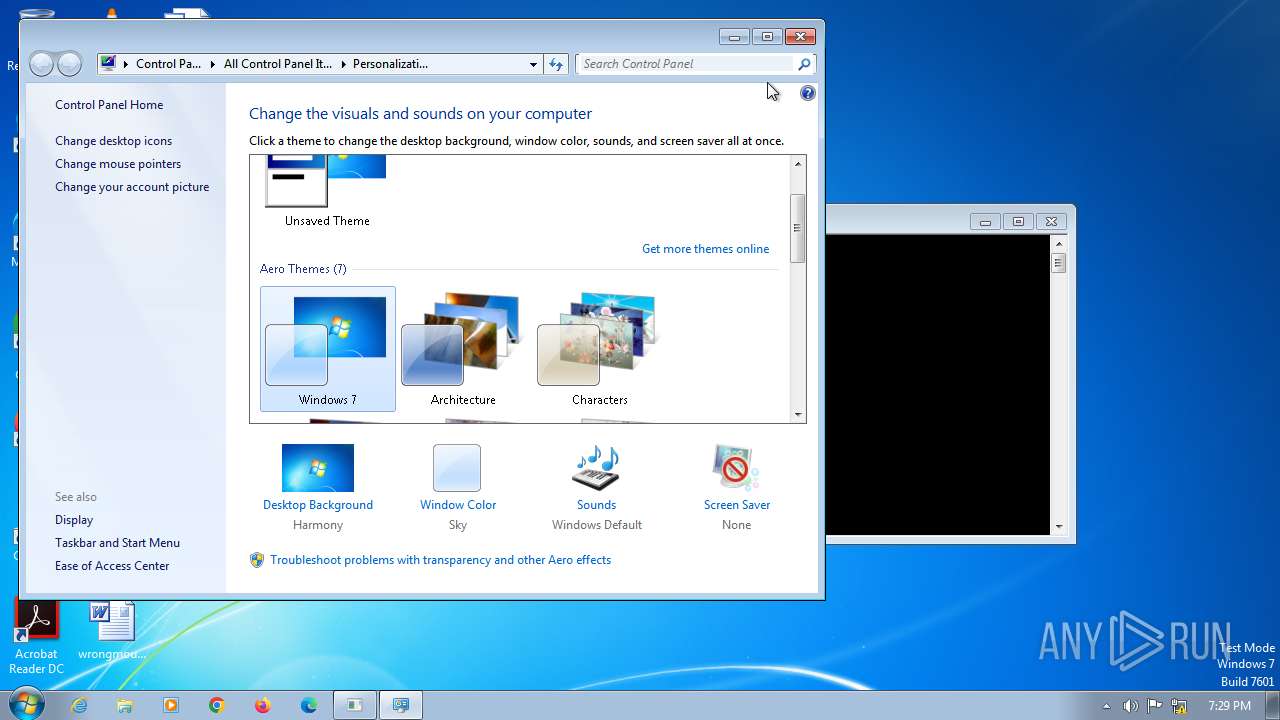Maximize the black background window

click(1018, 222)
